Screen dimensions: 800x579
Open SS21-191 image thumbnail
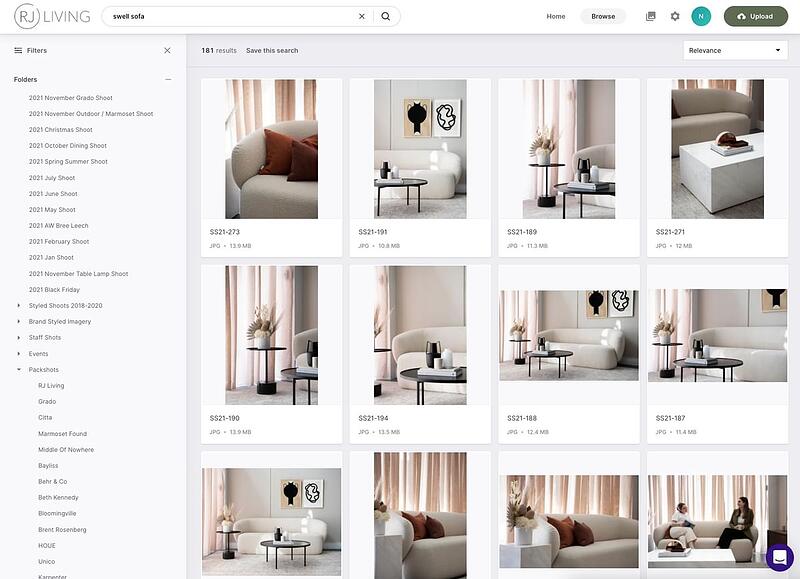(420, 149)
